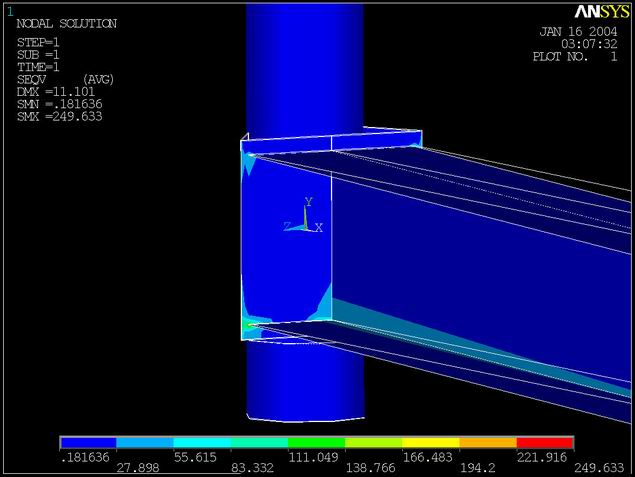Click the SUB =1 label
The height and width of the screenshot is (477, 635).
pyautogui.click(x=38, y=55)
